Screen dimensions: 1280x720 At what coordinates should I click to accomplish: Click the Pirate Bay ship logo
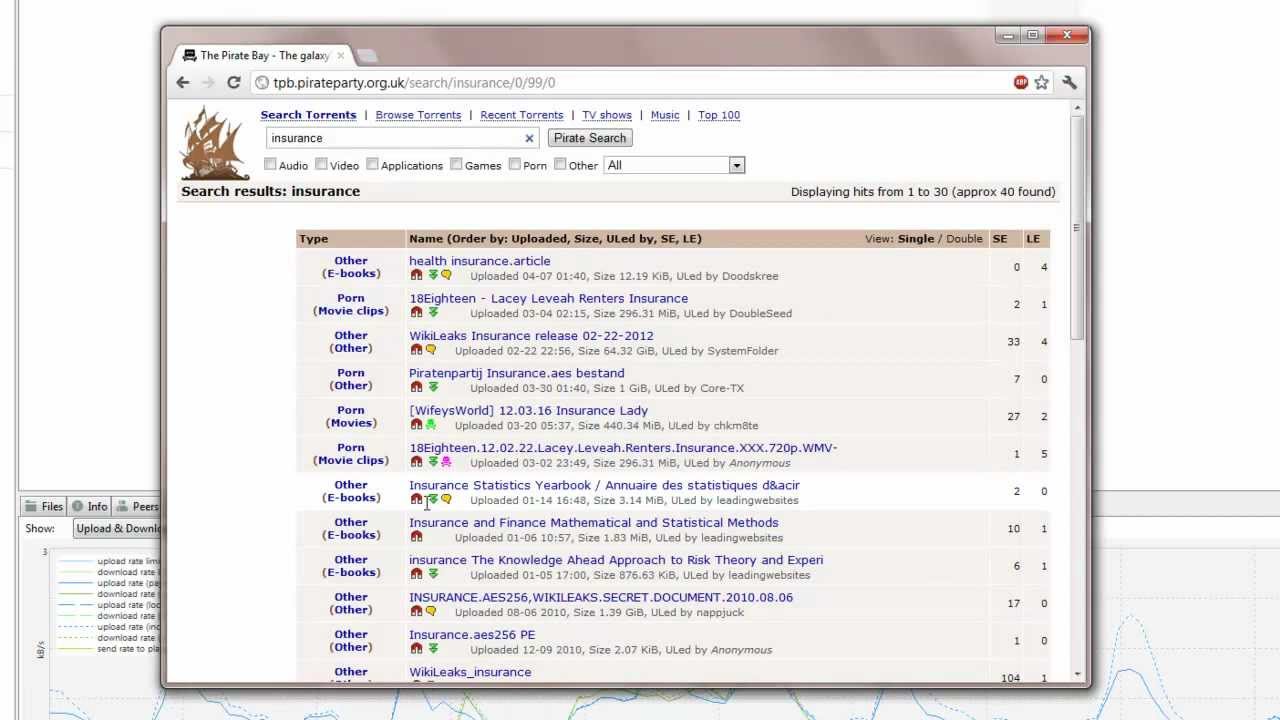pos(215,143)
